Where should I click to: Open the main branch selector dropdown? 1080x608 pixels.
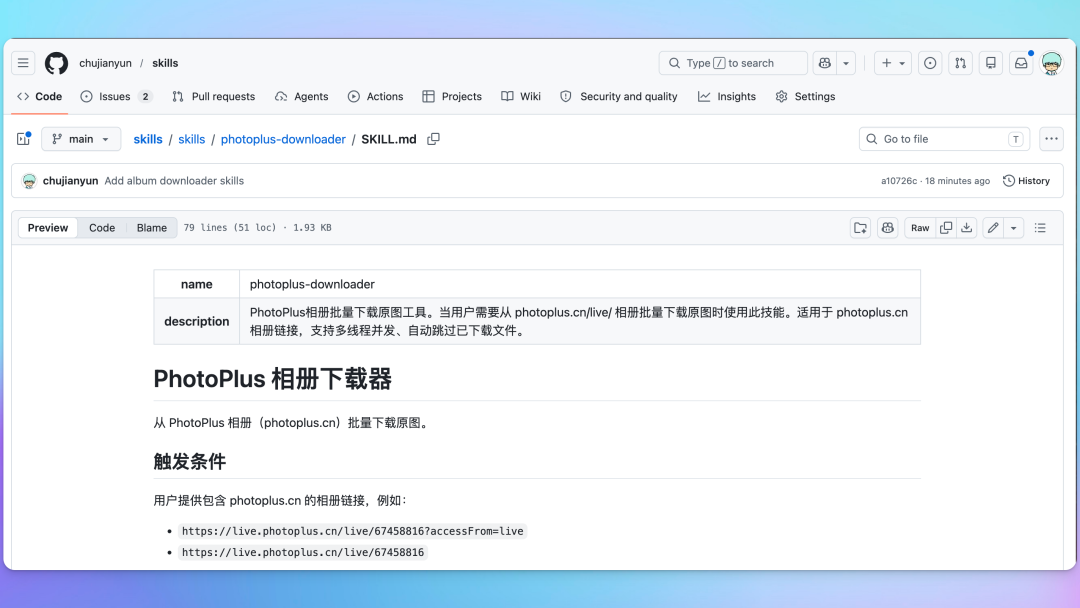pyautogui.click(x=81, y=139)
